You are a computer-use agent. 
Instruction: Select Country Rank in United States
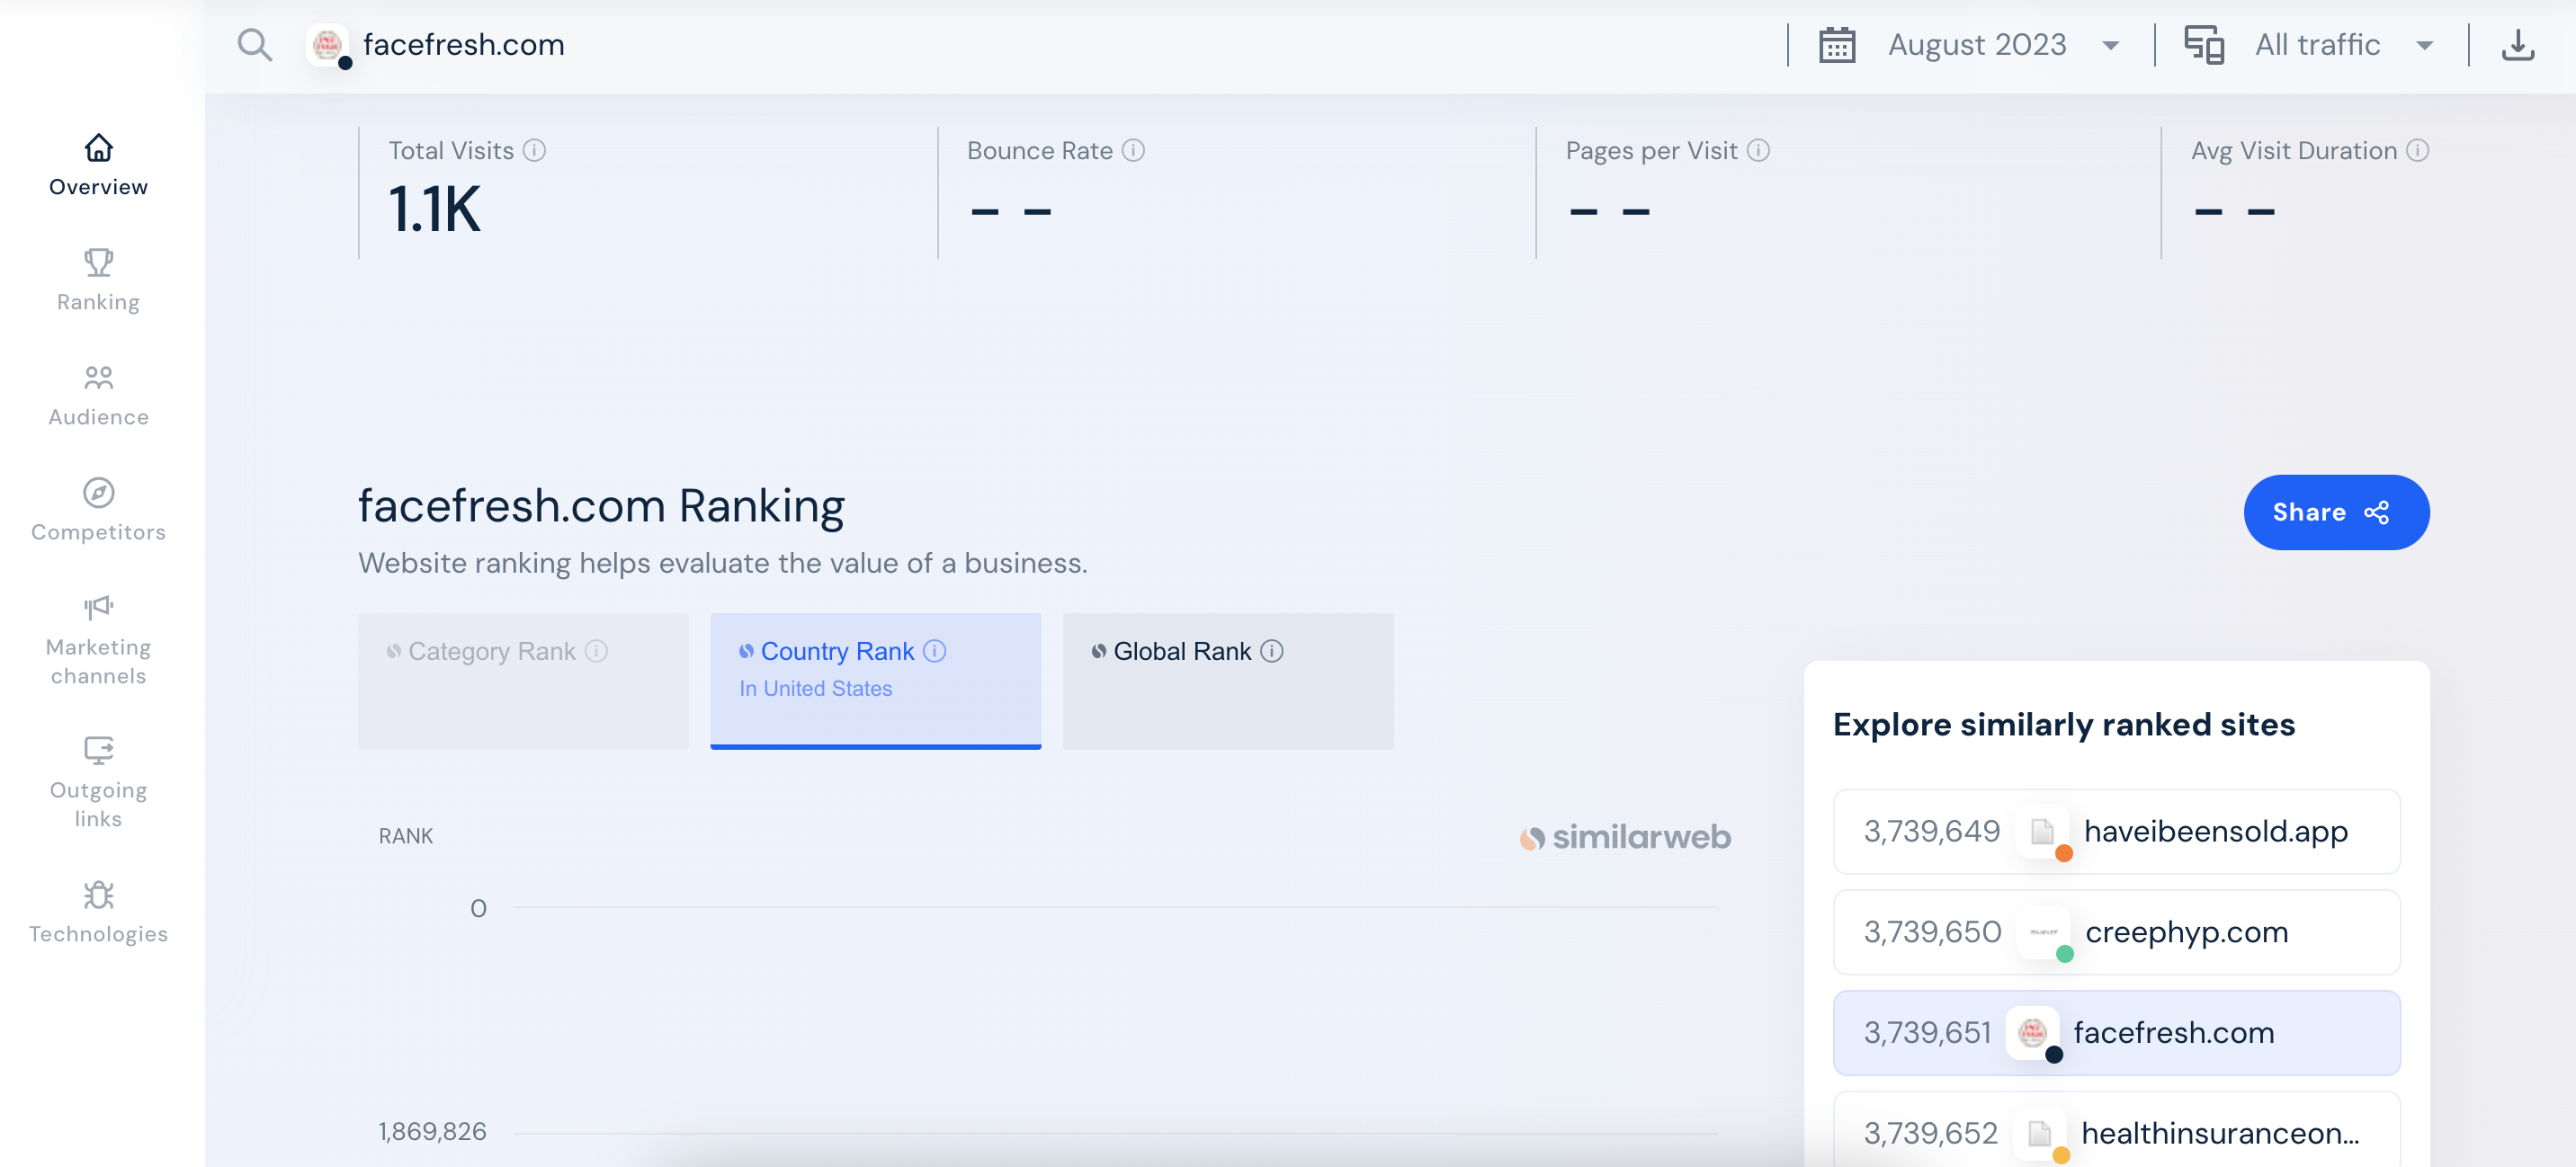875,680
